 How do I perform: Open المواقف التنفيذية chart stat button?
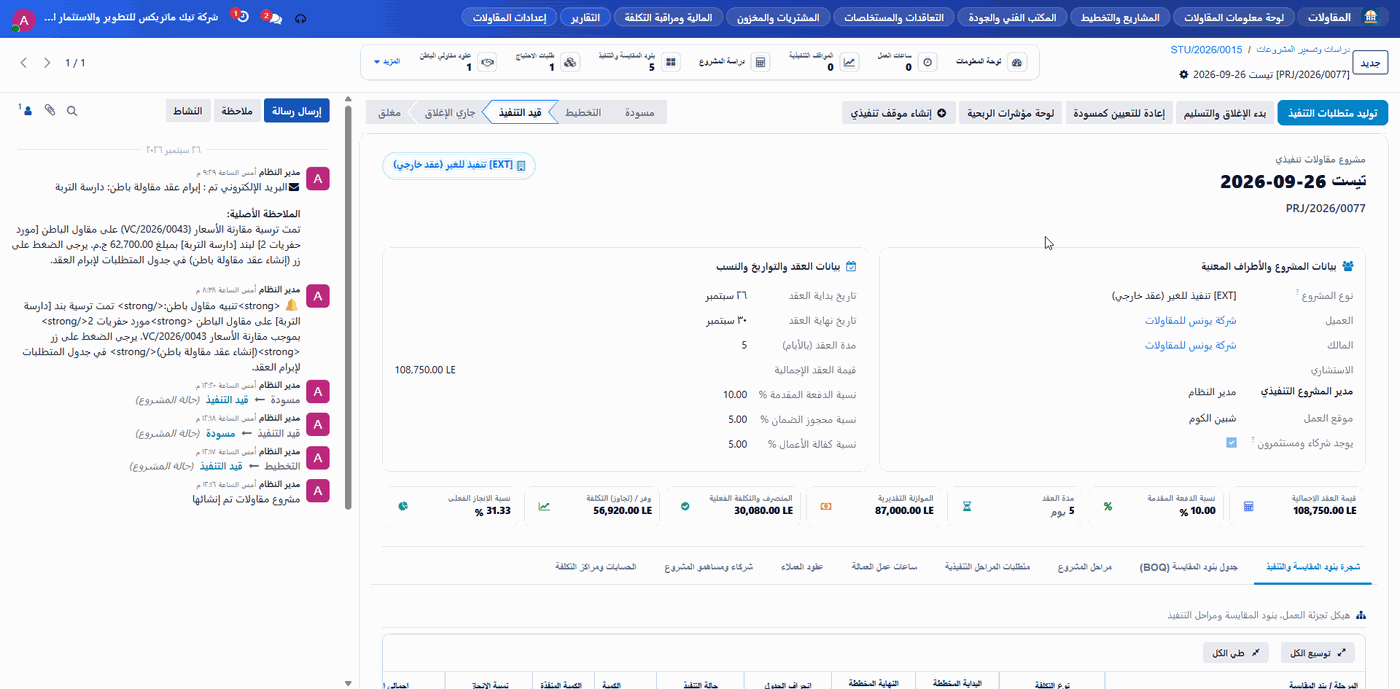click(823, 62)
